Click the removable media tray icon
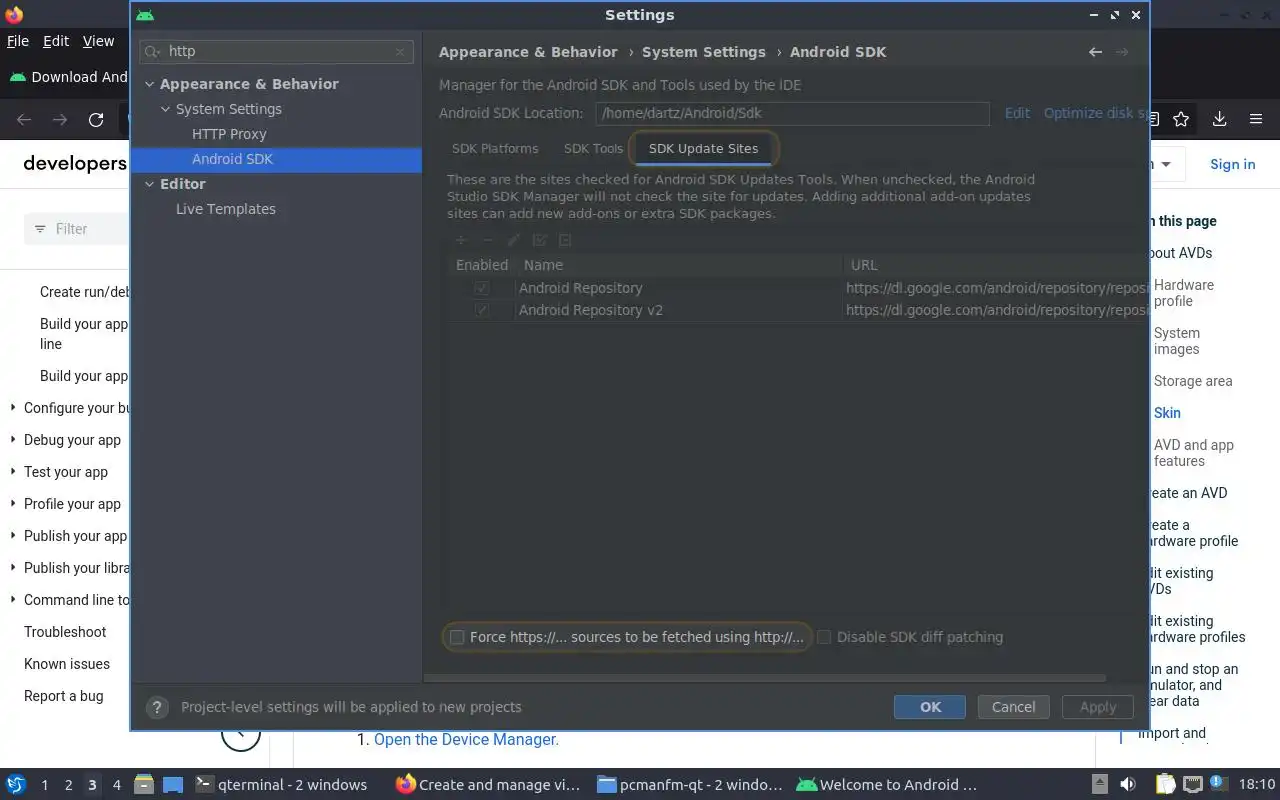1280x800 pixels. (x=1100, y=785)
